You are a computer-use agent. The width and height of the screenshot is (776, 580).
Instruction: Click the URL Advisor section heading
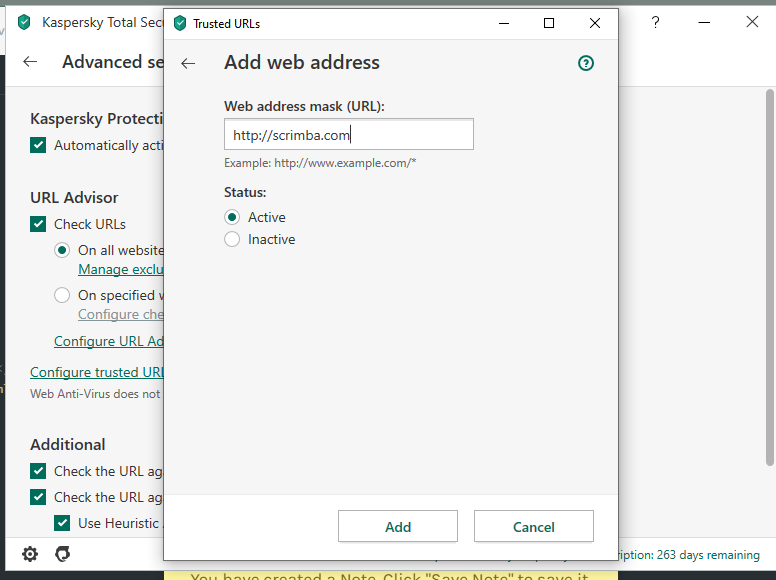pos(74,197)
